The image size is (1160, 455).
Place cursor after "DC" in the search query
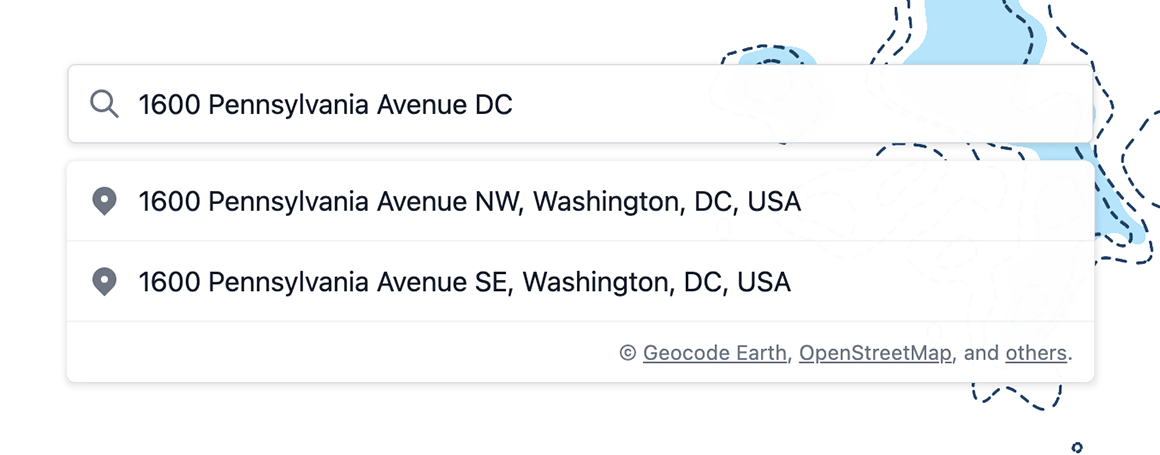[514, 104]
